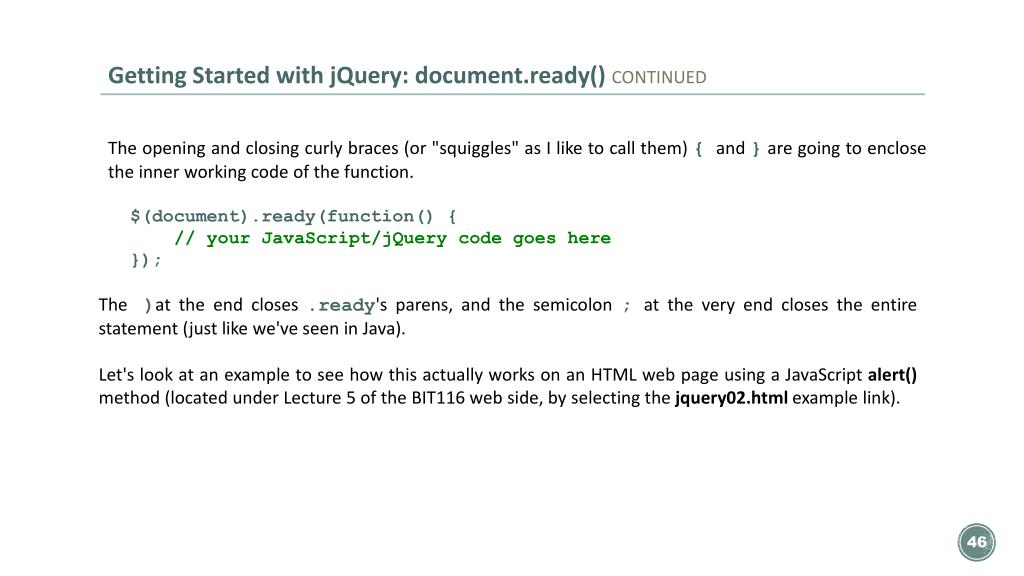Click the 'CONTINUED' label in the title

point(658,78)
